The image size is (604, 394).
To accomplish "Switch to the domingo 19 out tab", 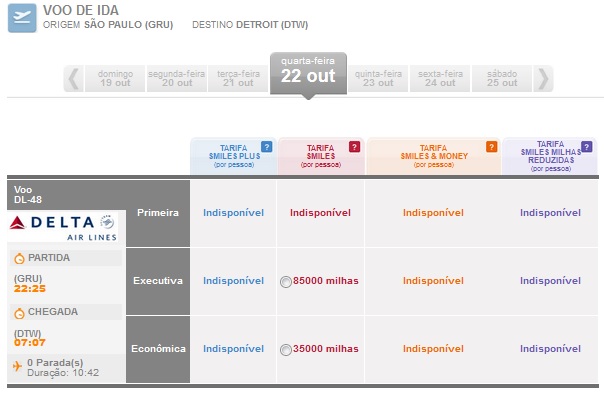I will tap(115, 79).
